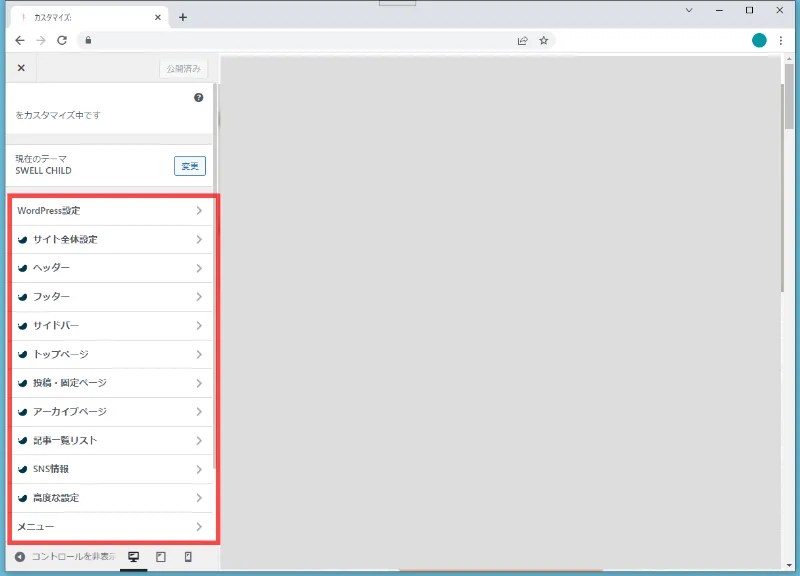Open the browser three-dot menu
The width and height of the screenshot is (800, 576).
[781, 40]
